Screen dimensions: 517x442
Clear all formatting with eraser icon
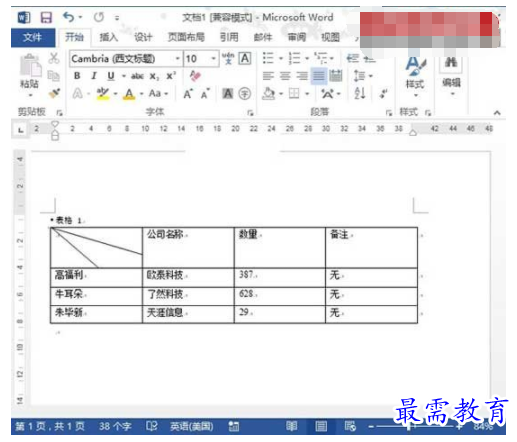point(195,76)
